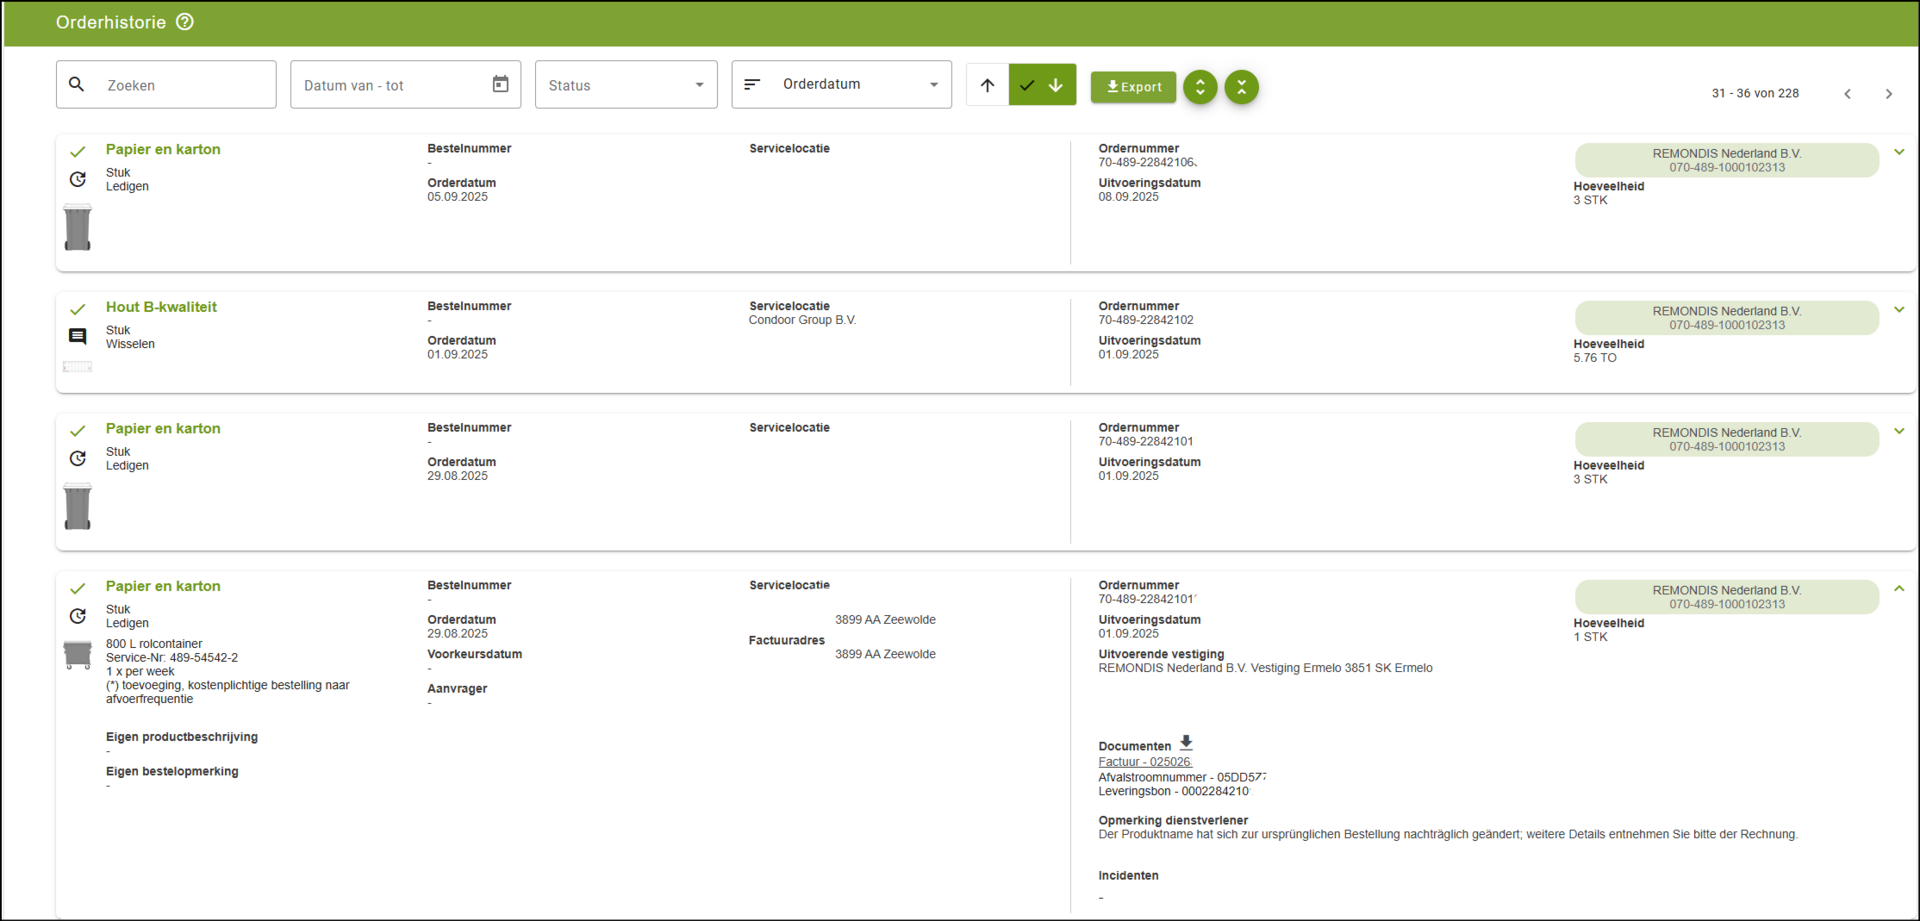
Task: Open the Factuur - 025026 document link
Action: tap(1144, 762)
